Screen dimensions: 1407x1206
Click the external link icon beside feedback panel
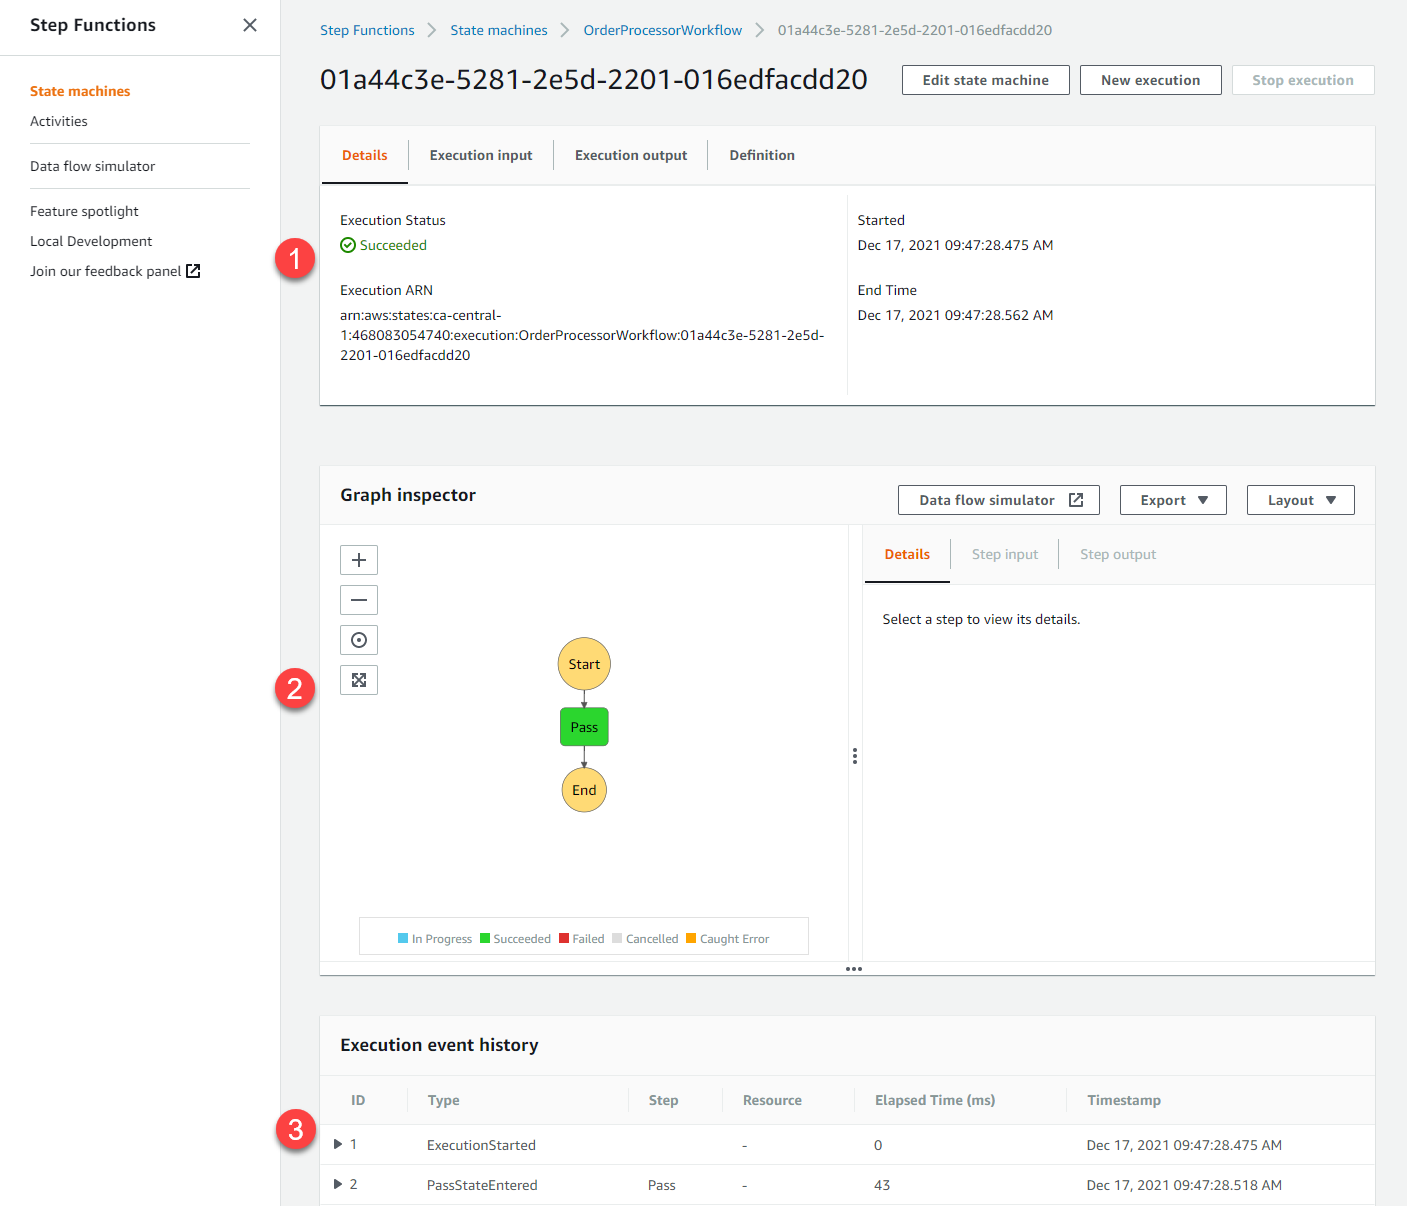pyautogui.click(x=194, y=271)
